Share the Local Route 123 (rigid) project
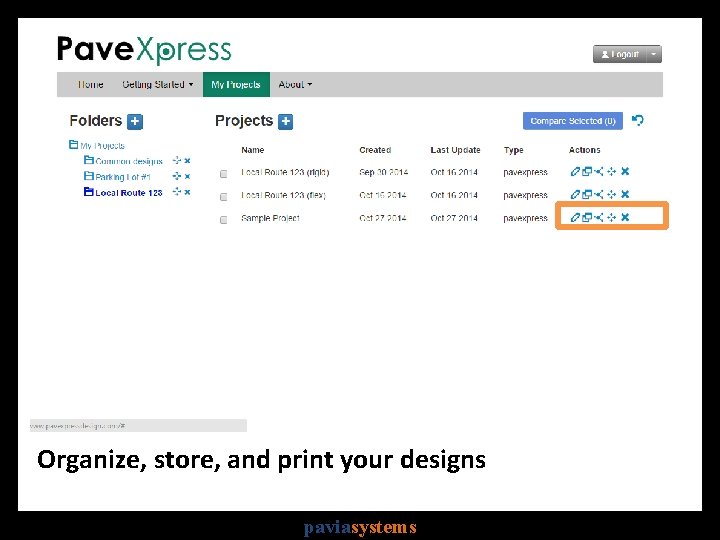This screenshot has height=540, width=720. (x=598, y=172)
